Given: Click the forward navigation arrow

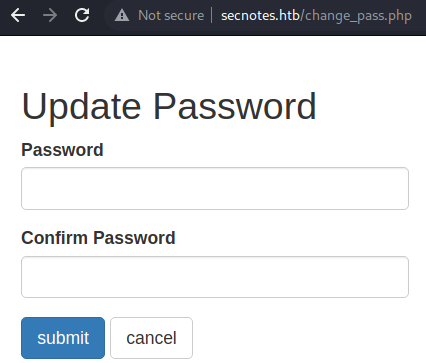Looking at the screenshot, I should (x=50, y=15).
